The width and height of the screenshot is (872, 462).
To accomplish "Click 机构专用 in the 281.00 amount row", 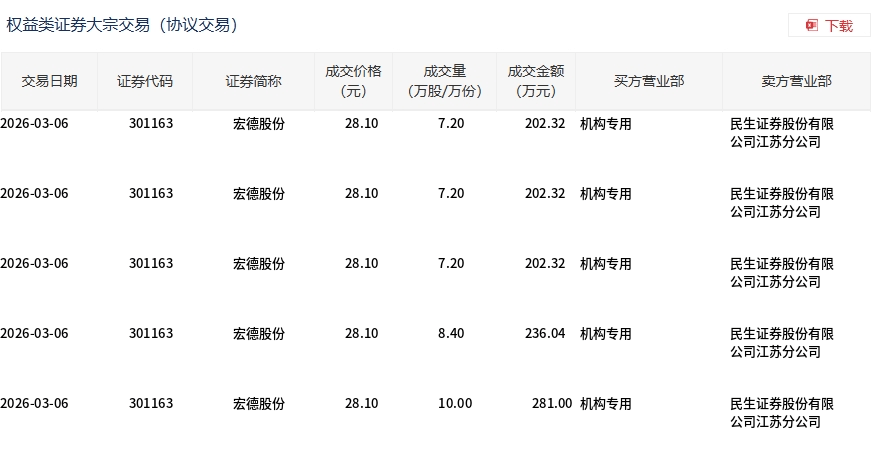I will [x=606, y=404].
